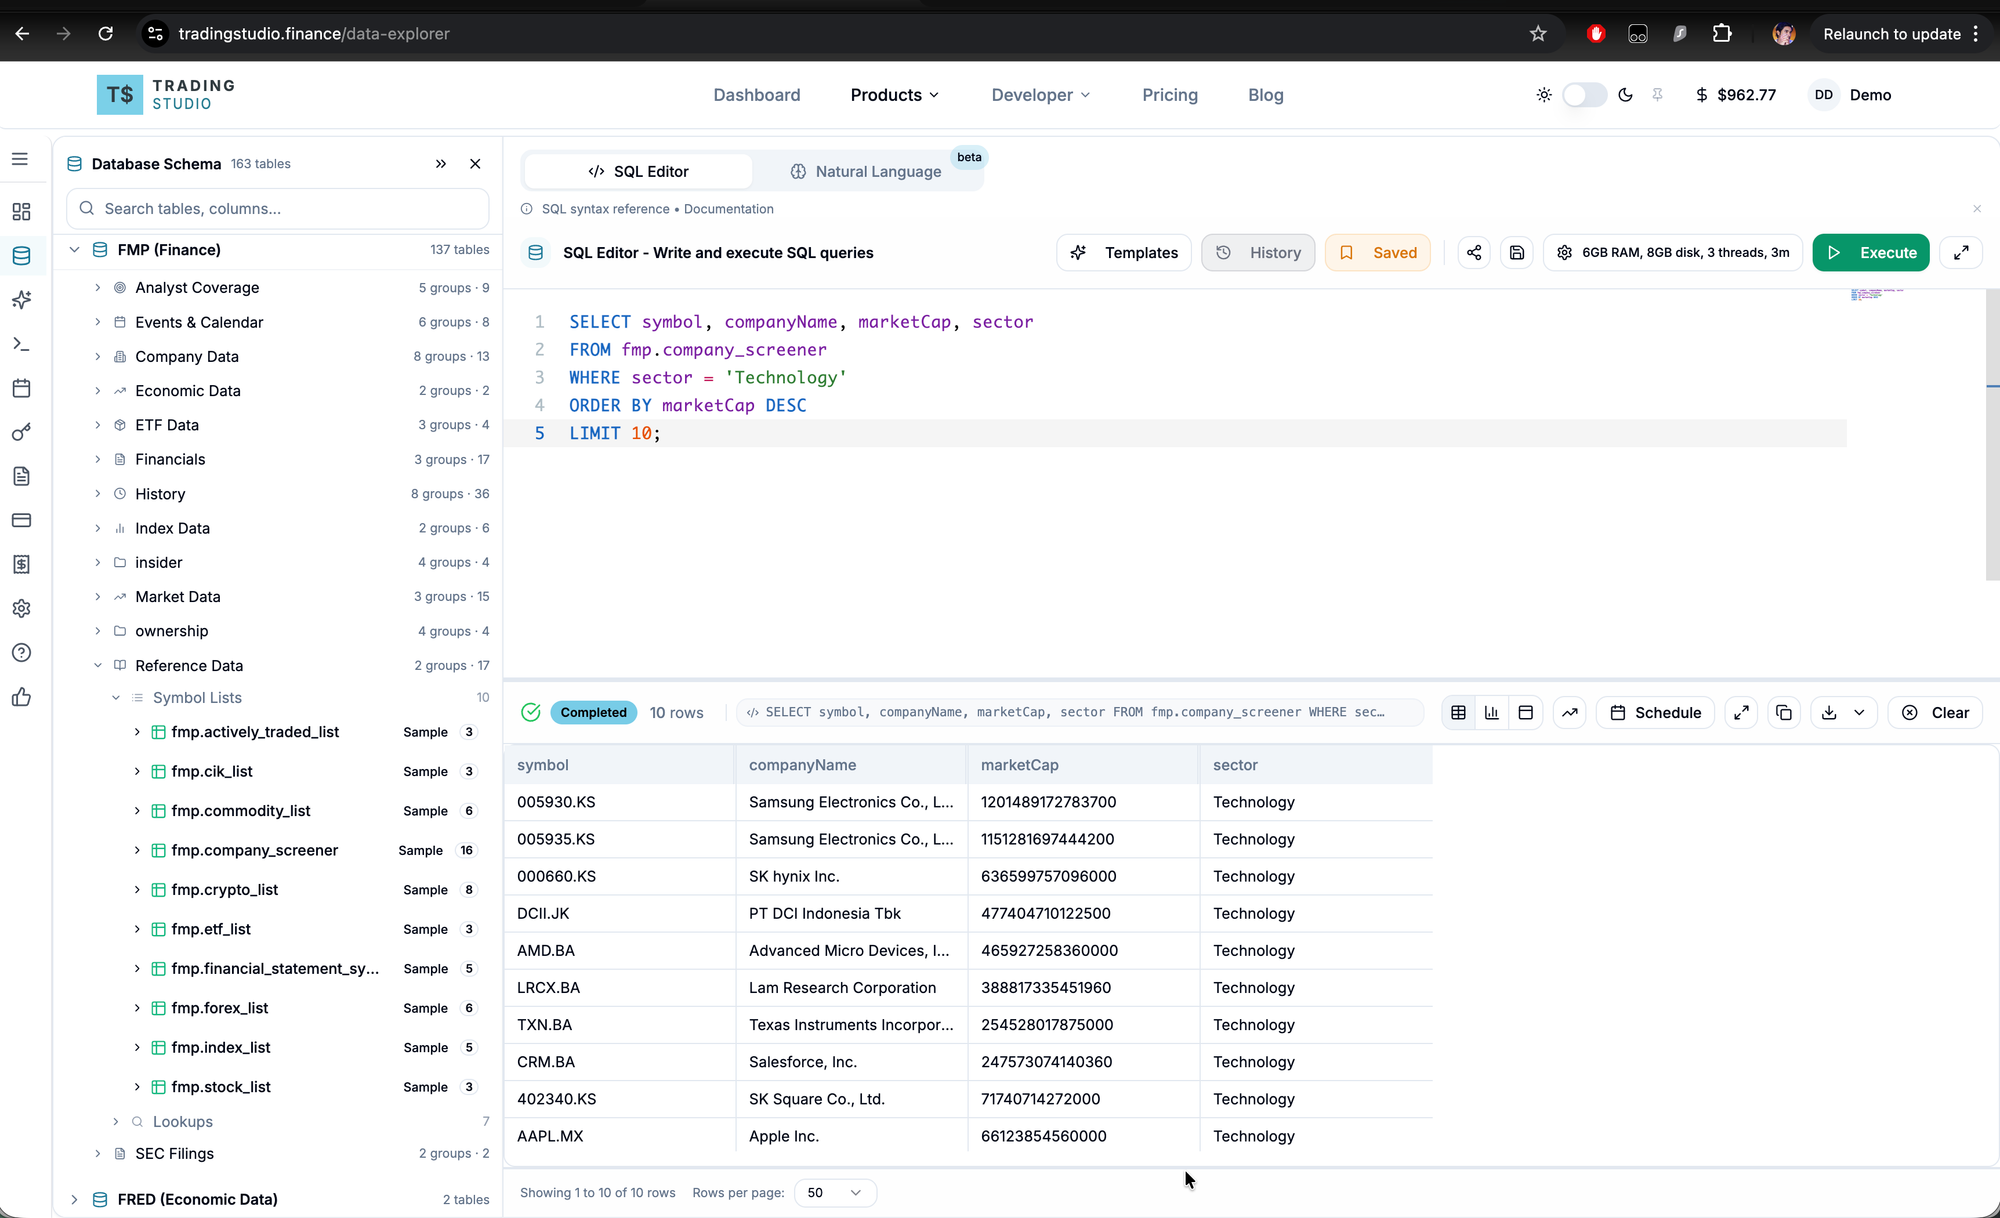Viewport: 2000px width, 1218px height.
Task: Open query Templates
Action: click(1124, 253)
